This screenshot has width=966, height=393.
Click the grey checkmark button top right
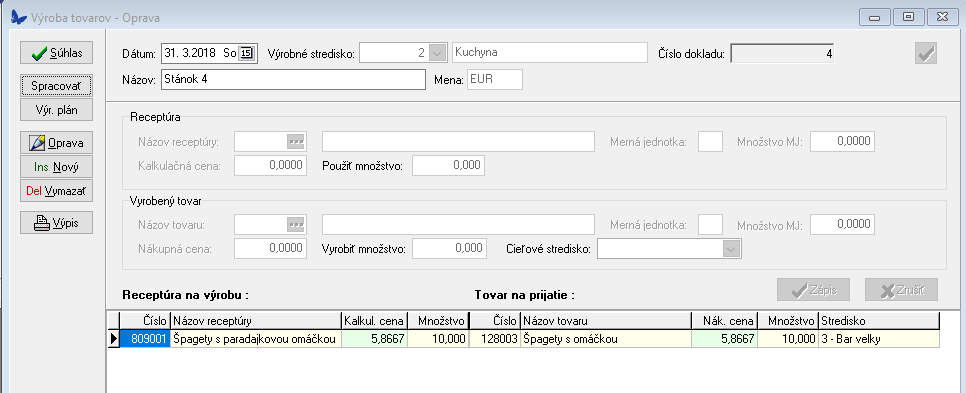[x=926, y=54]
